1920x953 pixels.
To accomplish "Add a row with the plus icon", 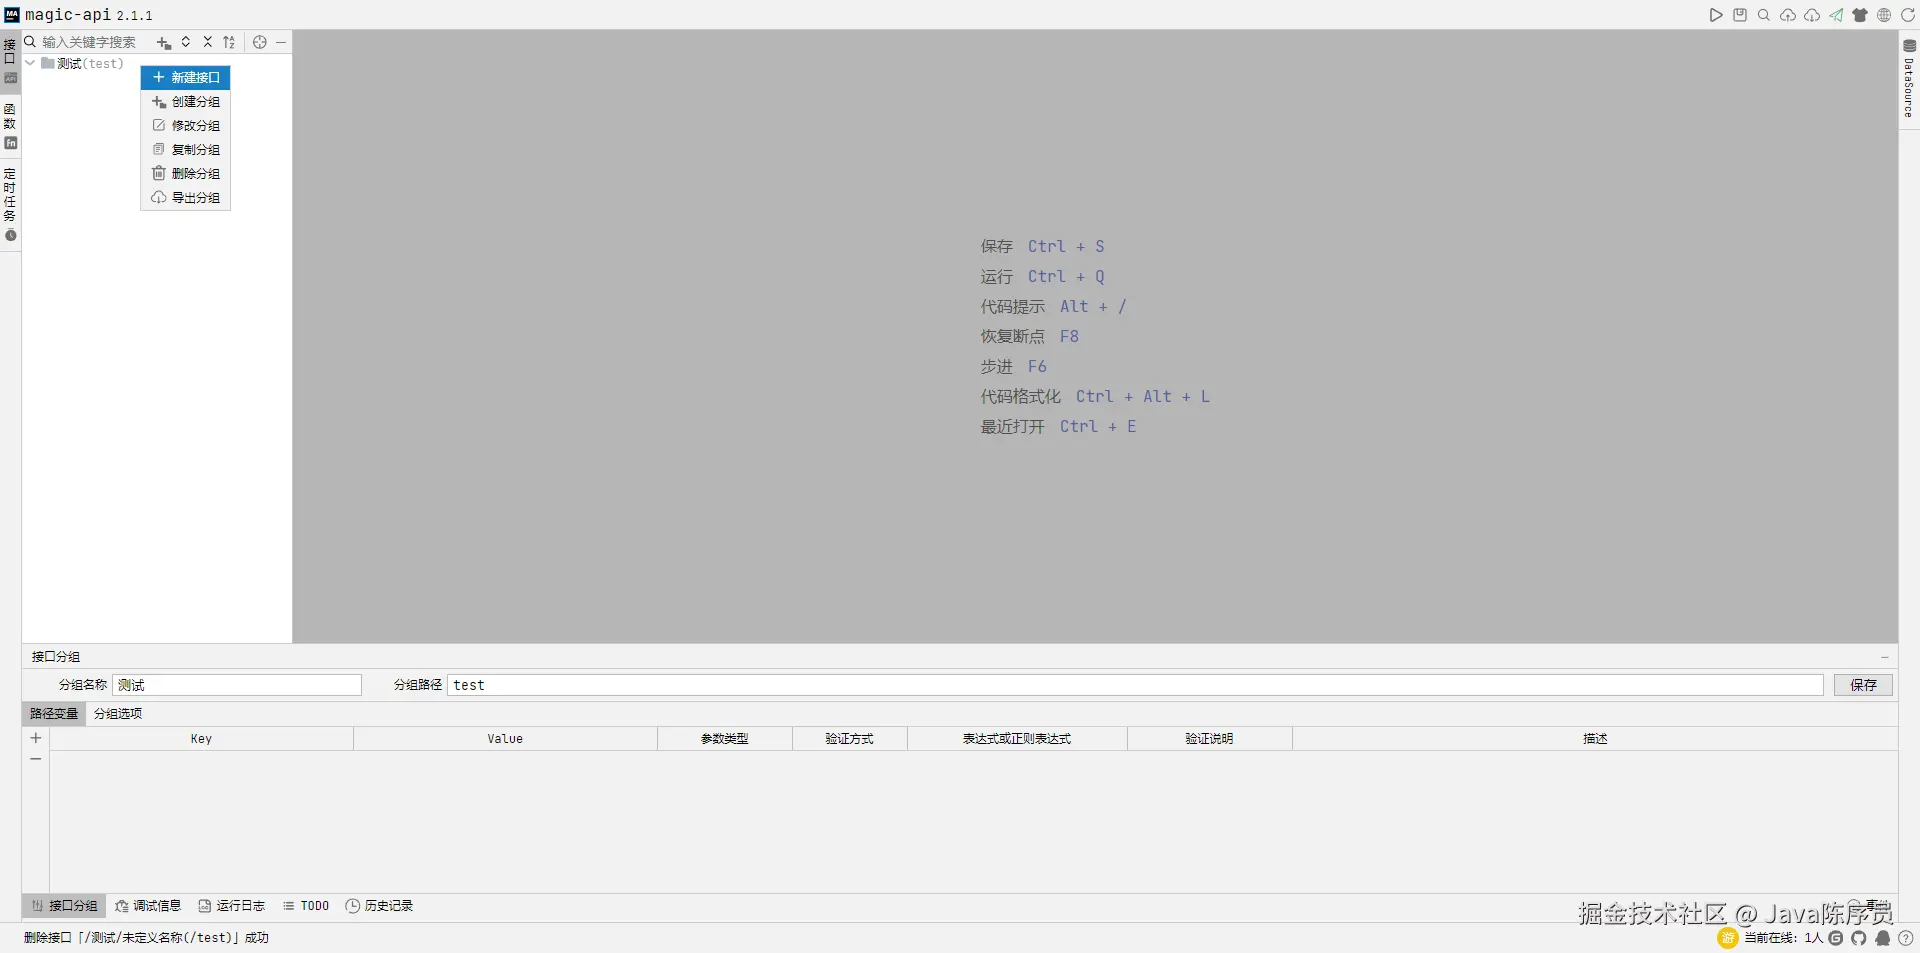I will (36, 738).
